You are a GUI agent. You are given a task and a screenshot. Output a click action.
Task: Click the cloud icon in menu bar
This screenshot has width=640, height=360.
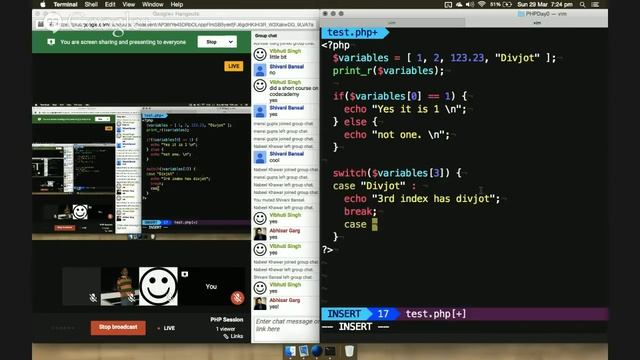pyautogui.click(x=459, y=4)
